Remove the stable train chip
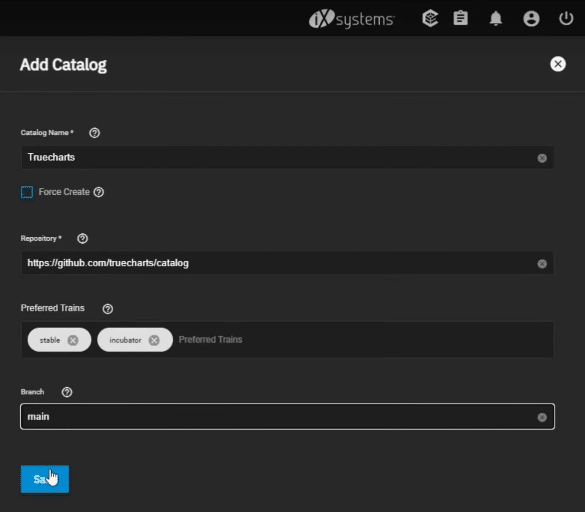 (x=73, y=340)
